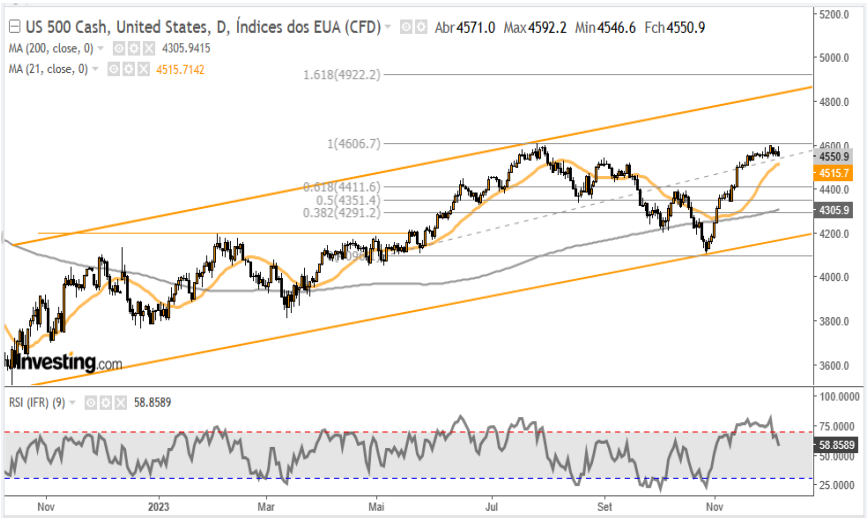Click the Fch 4550.9 close value

675,27
